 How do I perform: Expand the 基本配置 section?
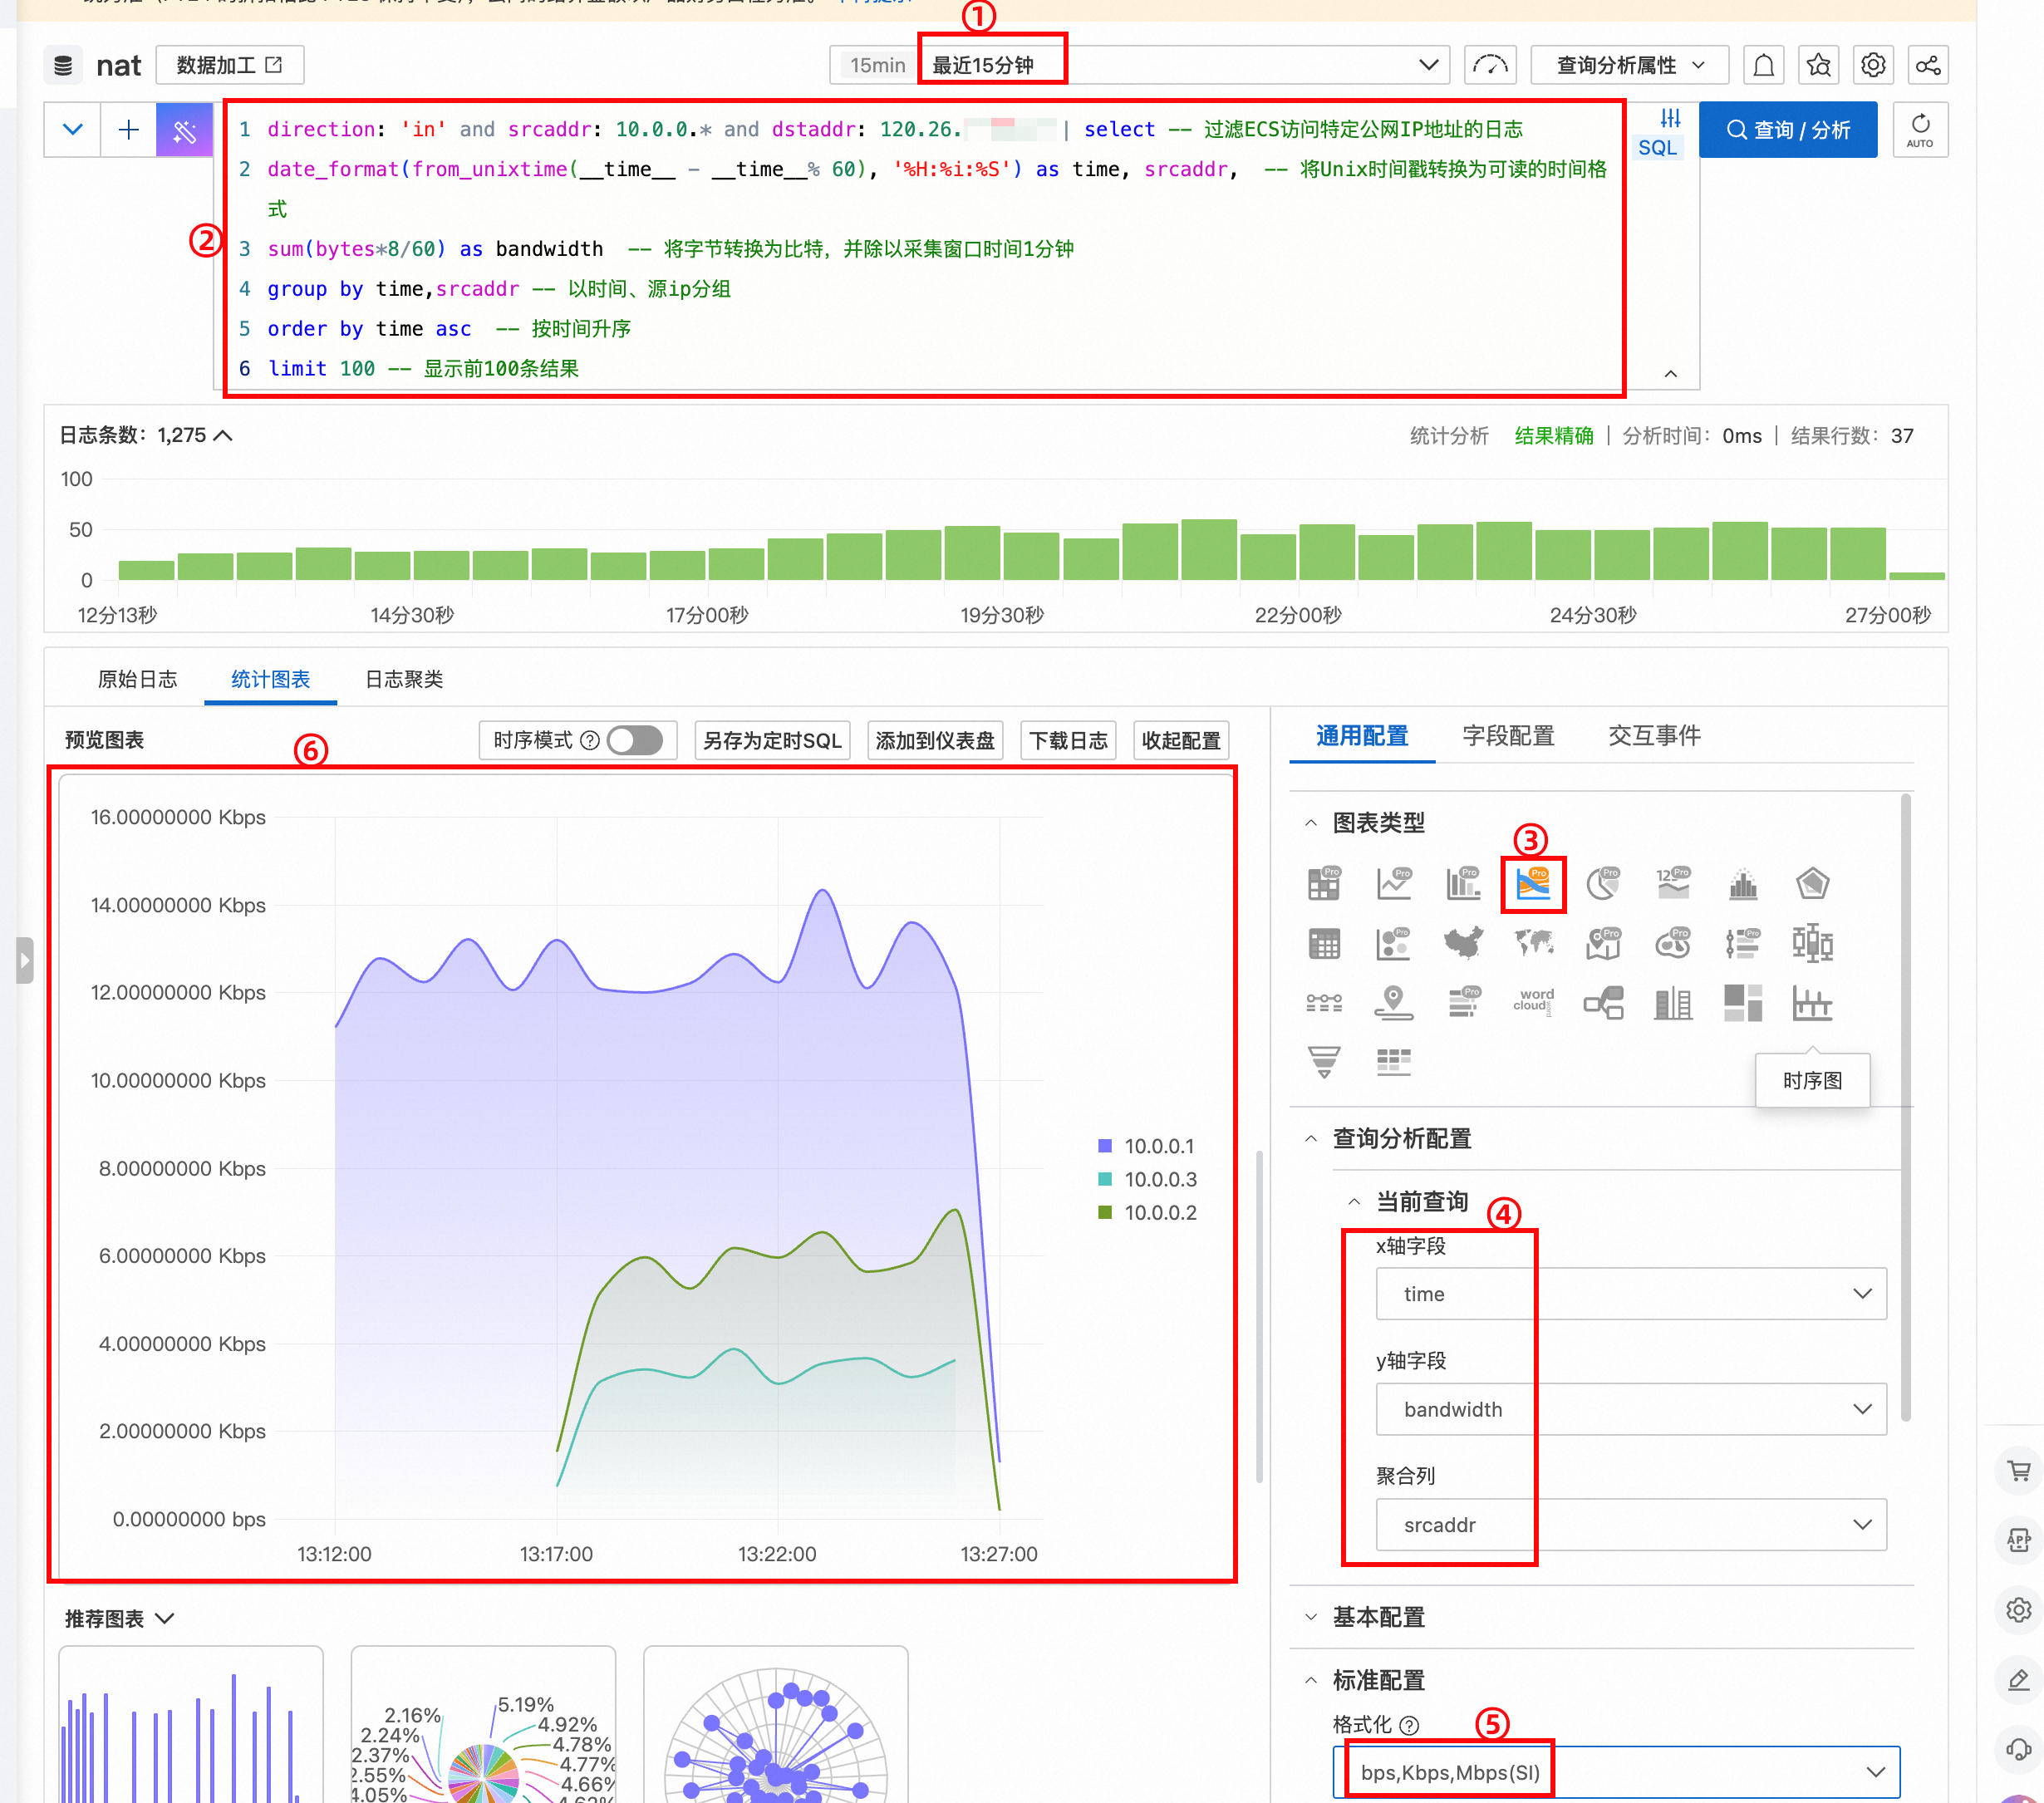click(1311, 1616)
